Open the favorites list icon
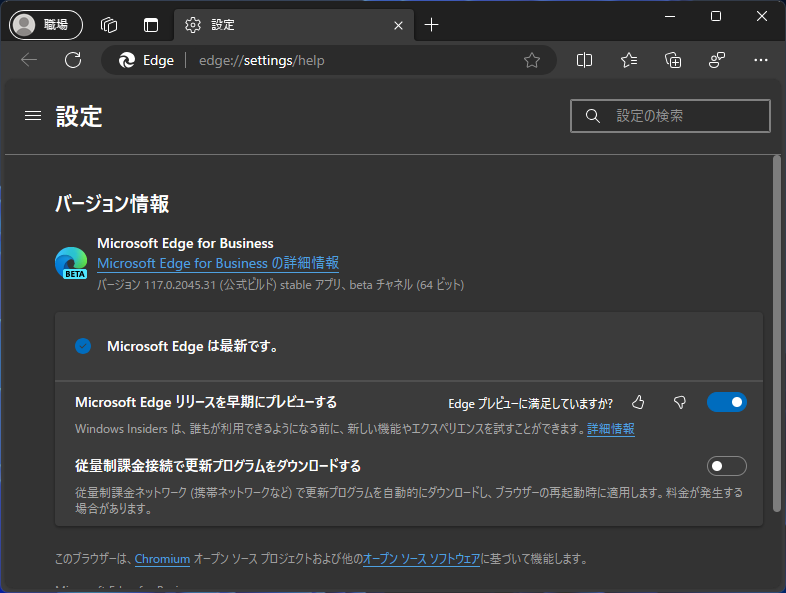This screenshot has height=593, width=786. click(x=629, y=60)
